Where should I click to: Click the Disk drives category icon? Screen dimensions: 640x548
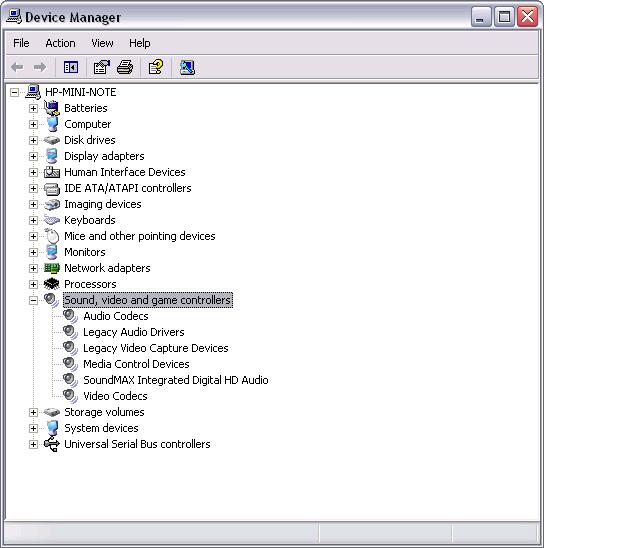52,140
